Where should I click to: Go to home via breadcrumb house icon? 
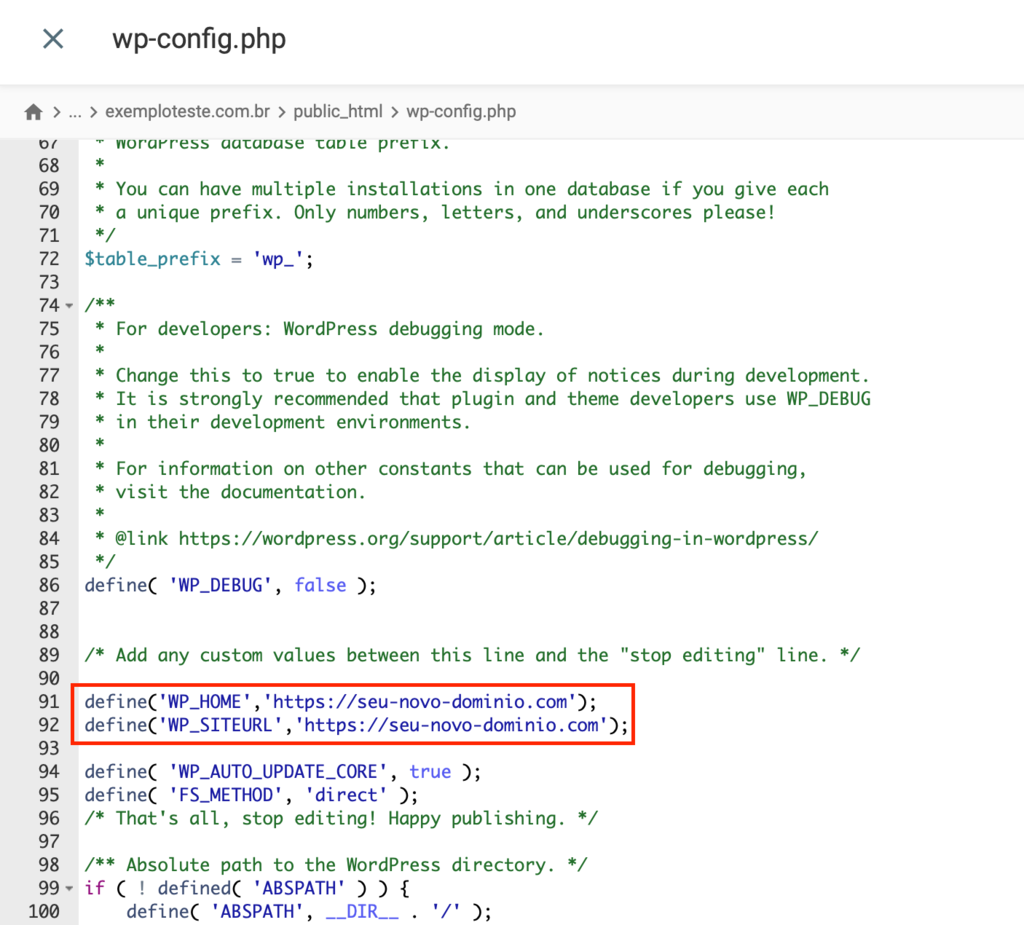coord(33,112)
